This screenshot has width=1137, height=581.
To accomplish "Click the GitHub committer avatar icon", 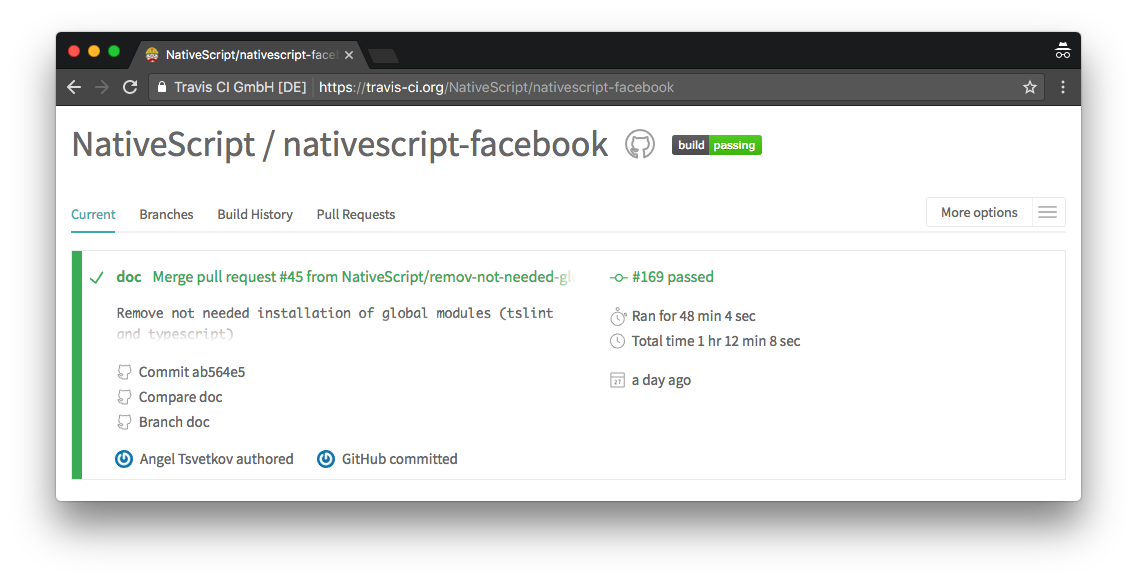I will (326, 459).
